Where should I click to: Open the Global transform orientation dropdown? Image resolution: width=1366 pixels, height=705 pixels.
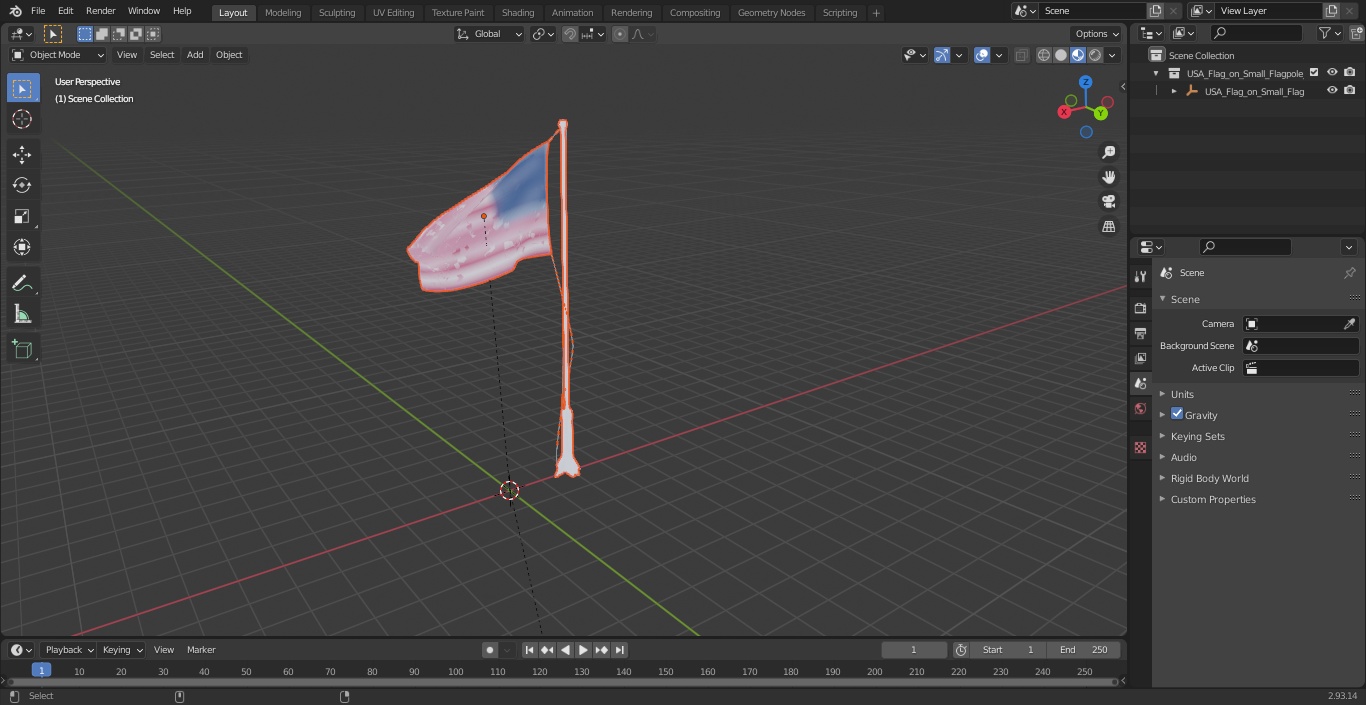[x=490, y=34]
